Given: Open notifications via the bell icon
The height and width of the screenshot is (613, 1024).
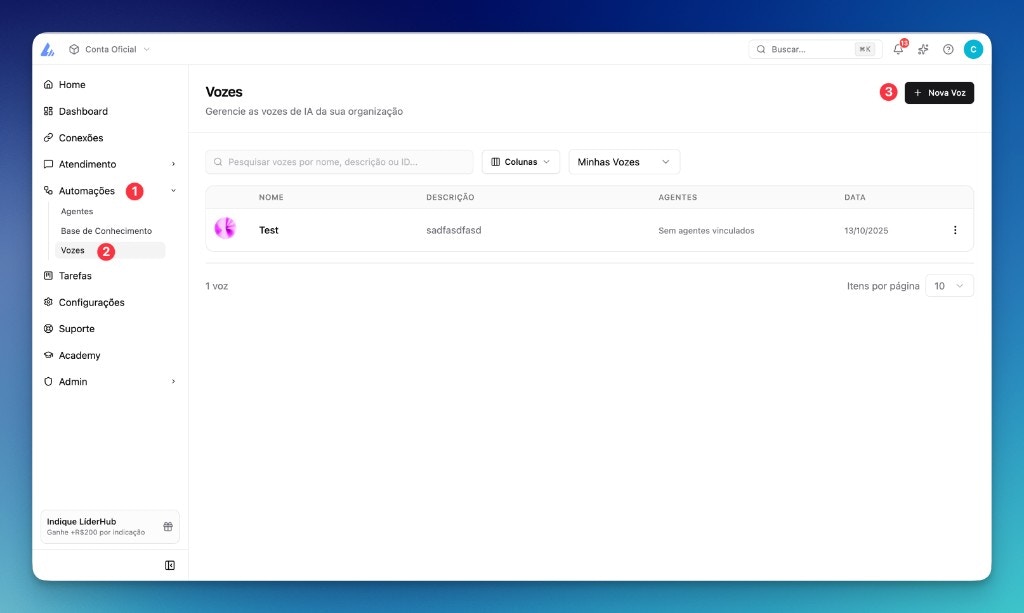Looking at the screenshot, I should [x=898, y=48].
